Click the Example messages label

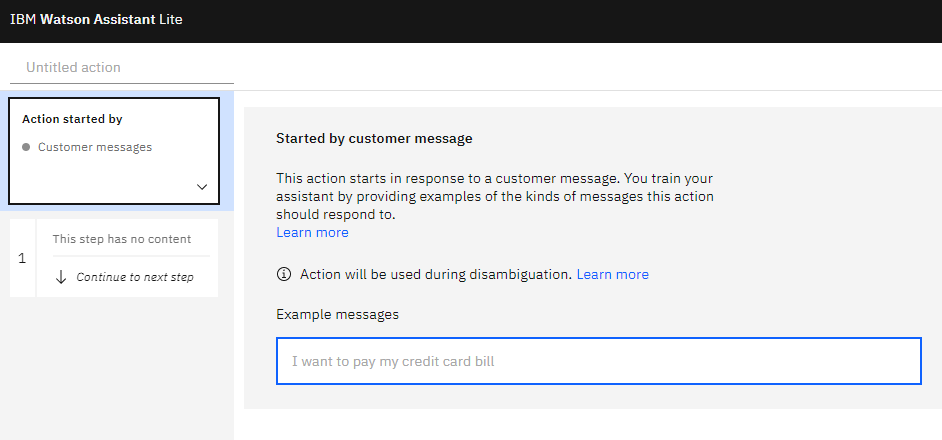tap(338, 314)
